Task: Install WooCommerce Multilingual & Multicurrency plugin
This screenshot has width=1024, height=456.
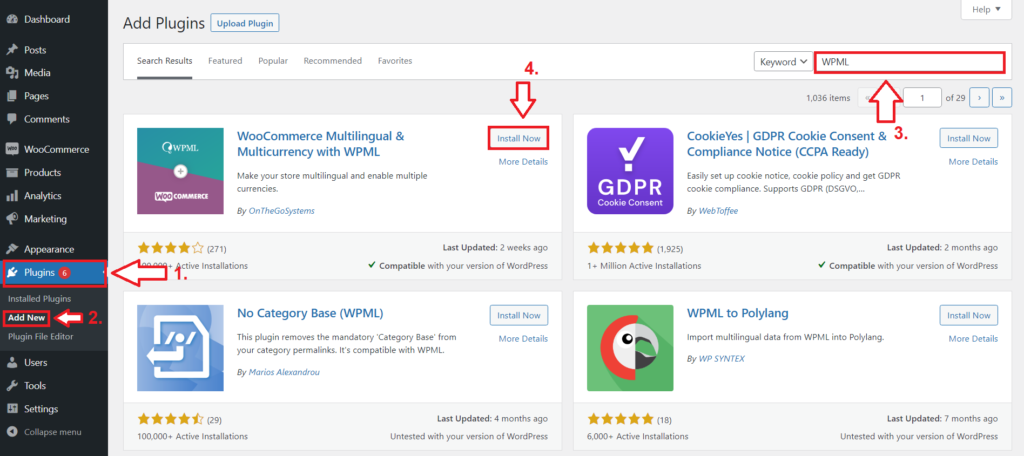Action: (x=519, y=138)
